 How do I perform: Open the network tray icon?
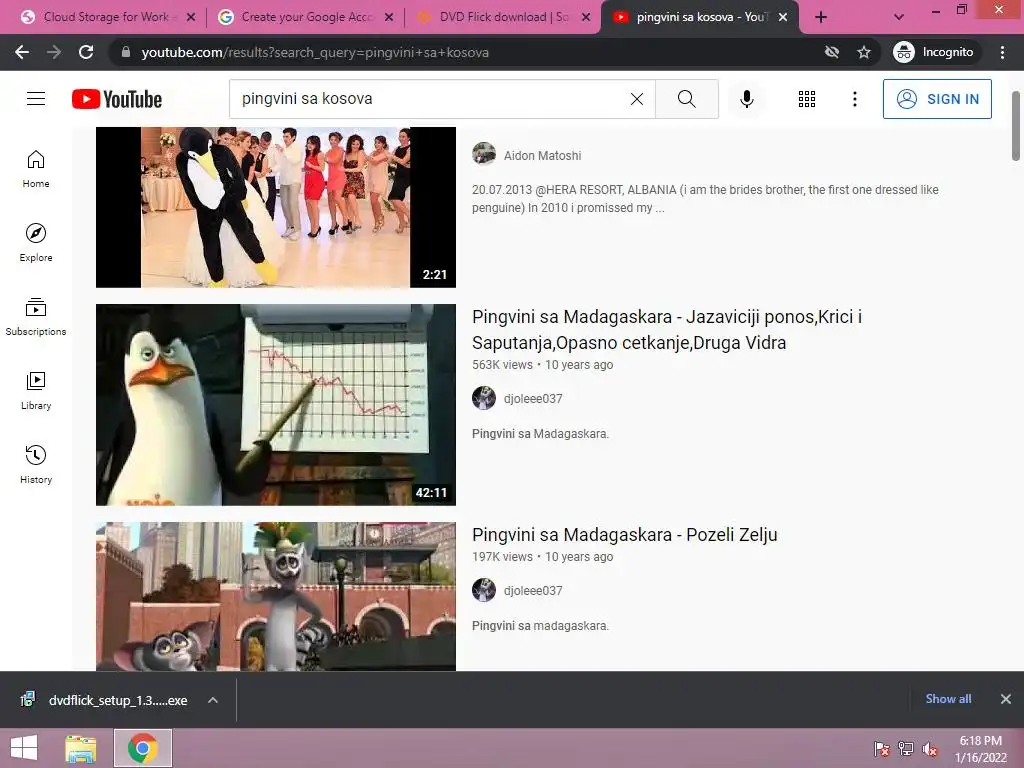click(x=905, y=749)
